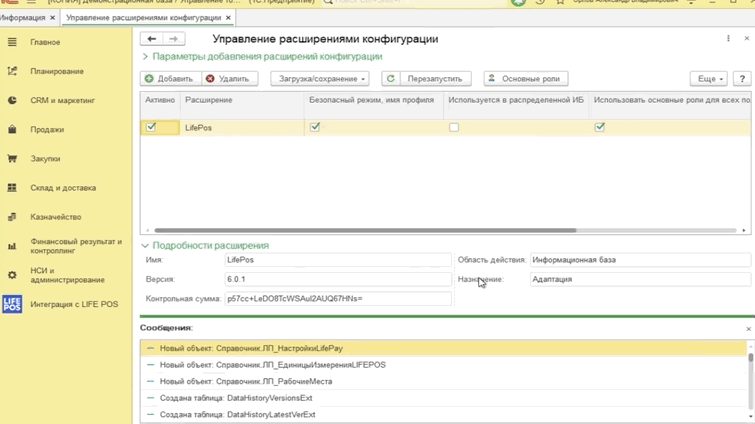Click the Назначение field showing Адаптация
Image resolution: width=755 pixels, height=424 pixels.
(x=640, y=279)
